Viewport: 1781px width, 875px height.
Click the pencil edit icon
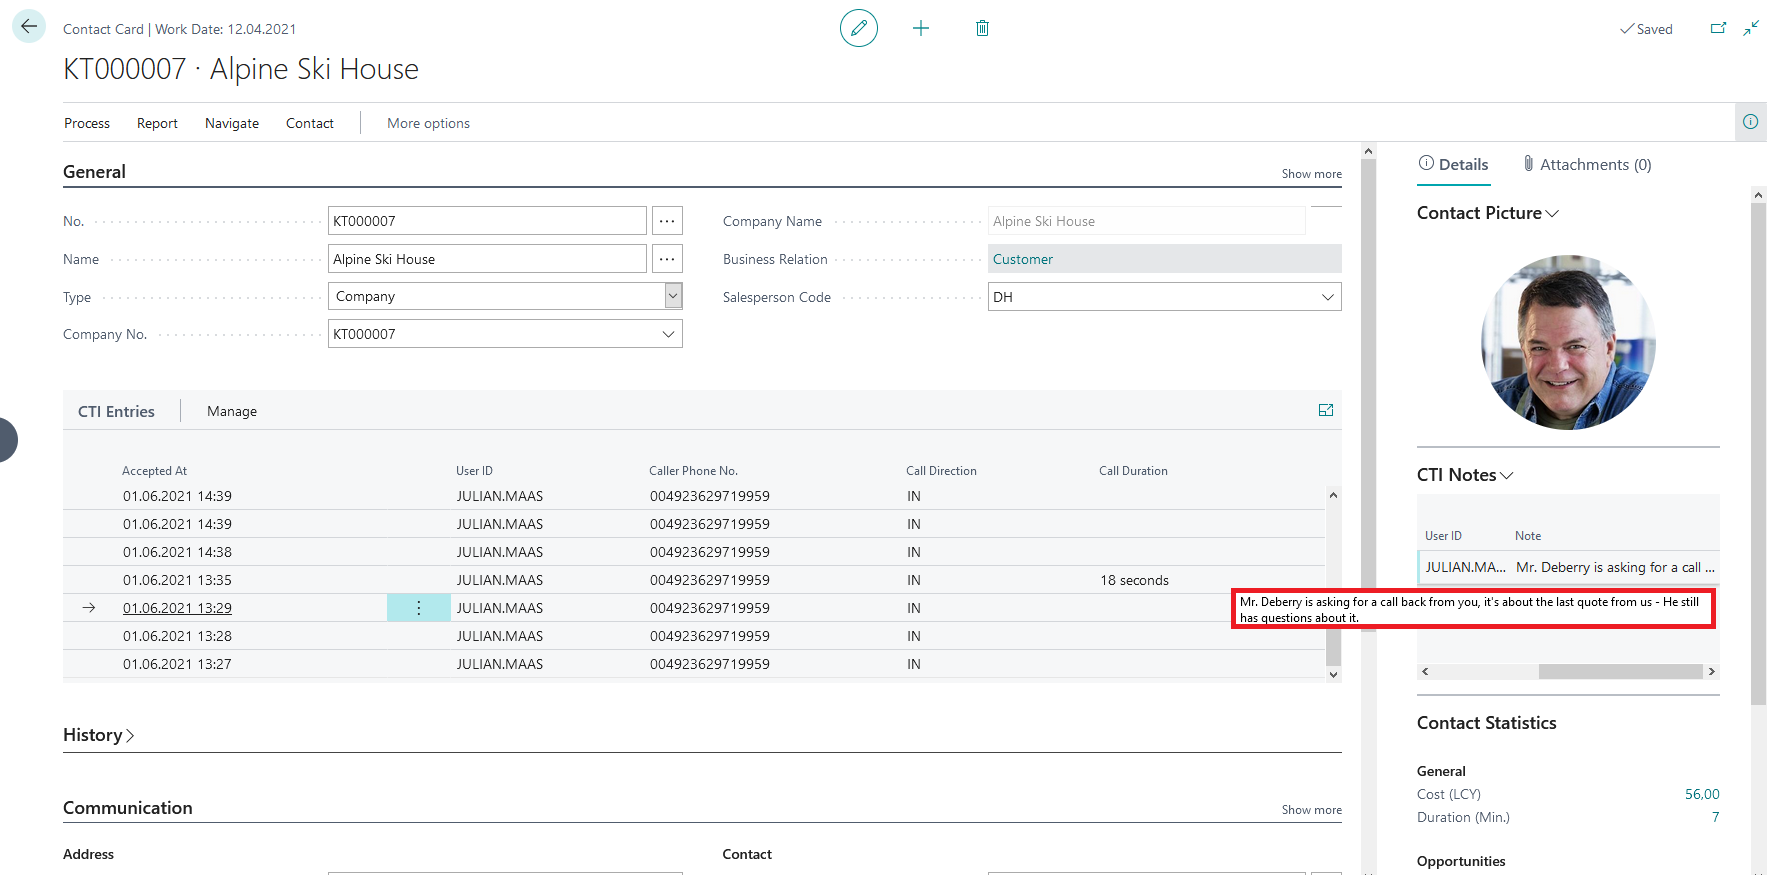click(859, 28)
